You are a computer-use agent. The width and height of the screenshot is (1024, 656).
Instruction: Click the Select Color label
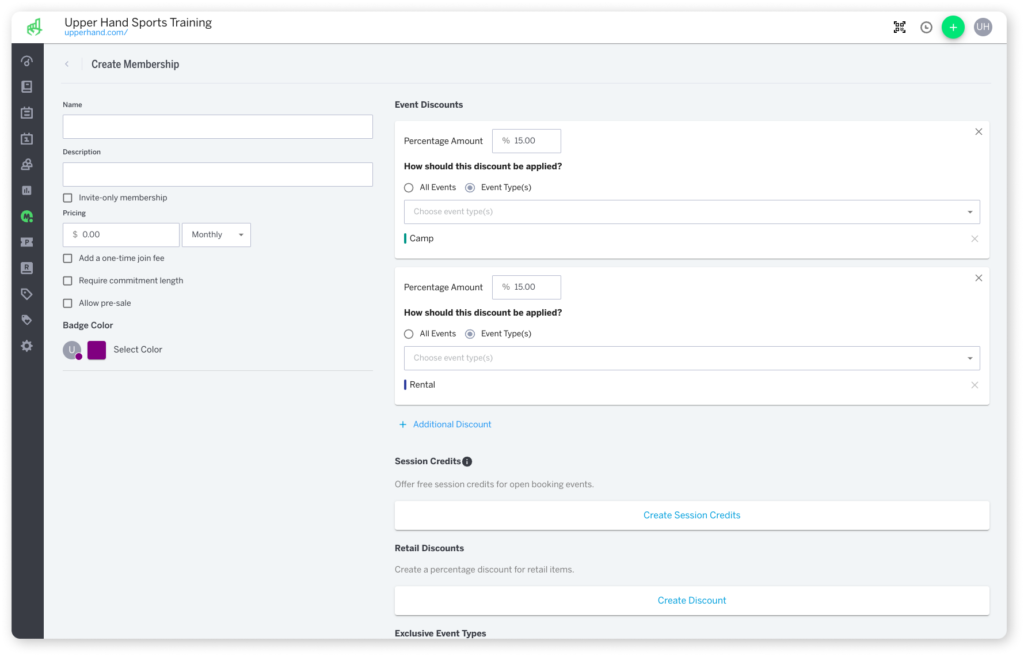pos(138,350)
